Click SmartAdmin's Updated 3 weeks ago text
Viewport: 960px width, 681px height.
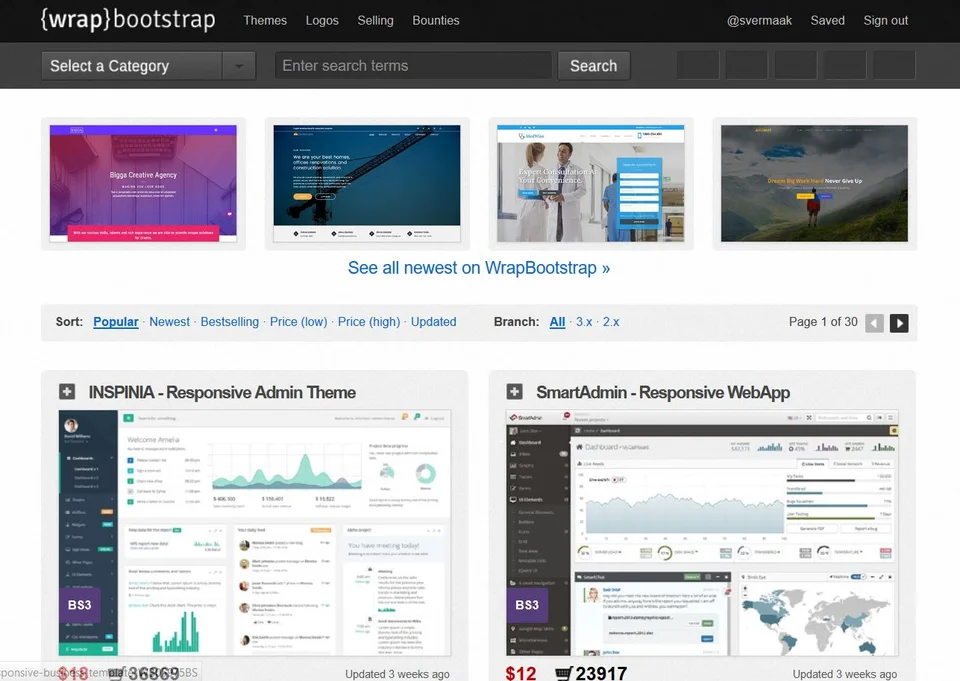coord(845,674)
